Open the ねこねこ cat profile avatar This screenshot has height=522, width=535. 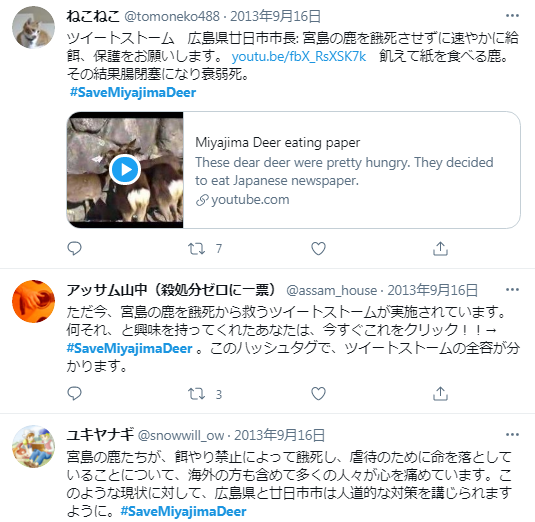click(x=33, y=27)
